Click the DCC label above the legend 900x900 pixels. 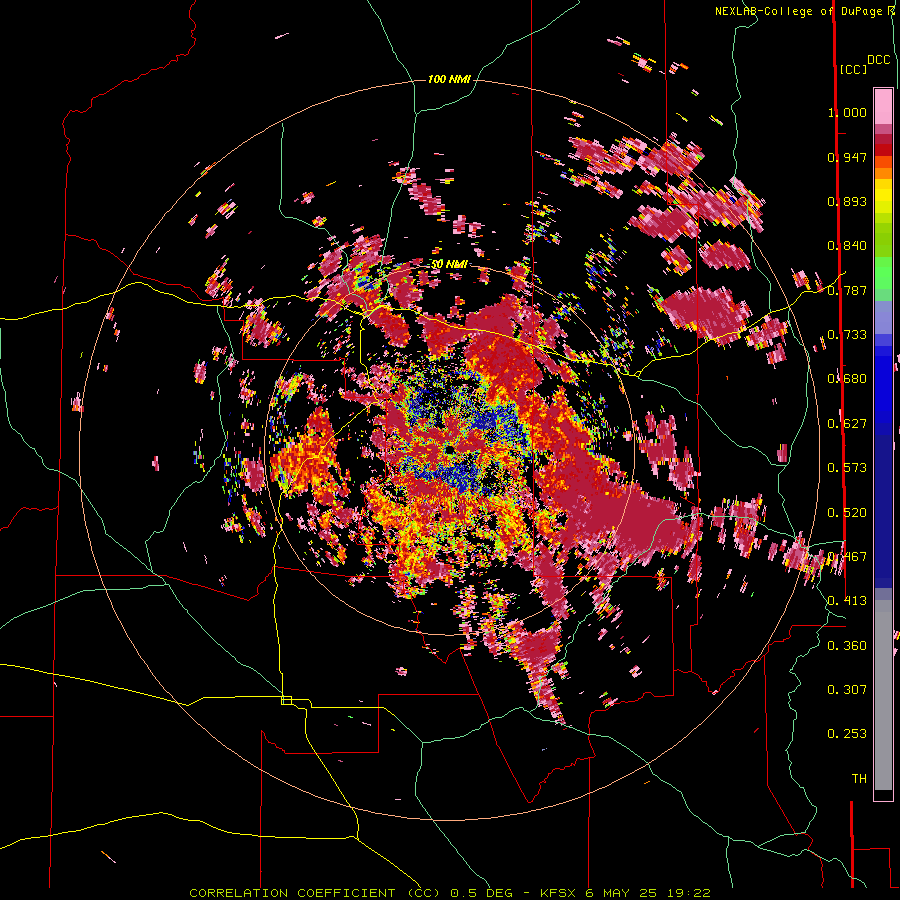pos(878,60)
